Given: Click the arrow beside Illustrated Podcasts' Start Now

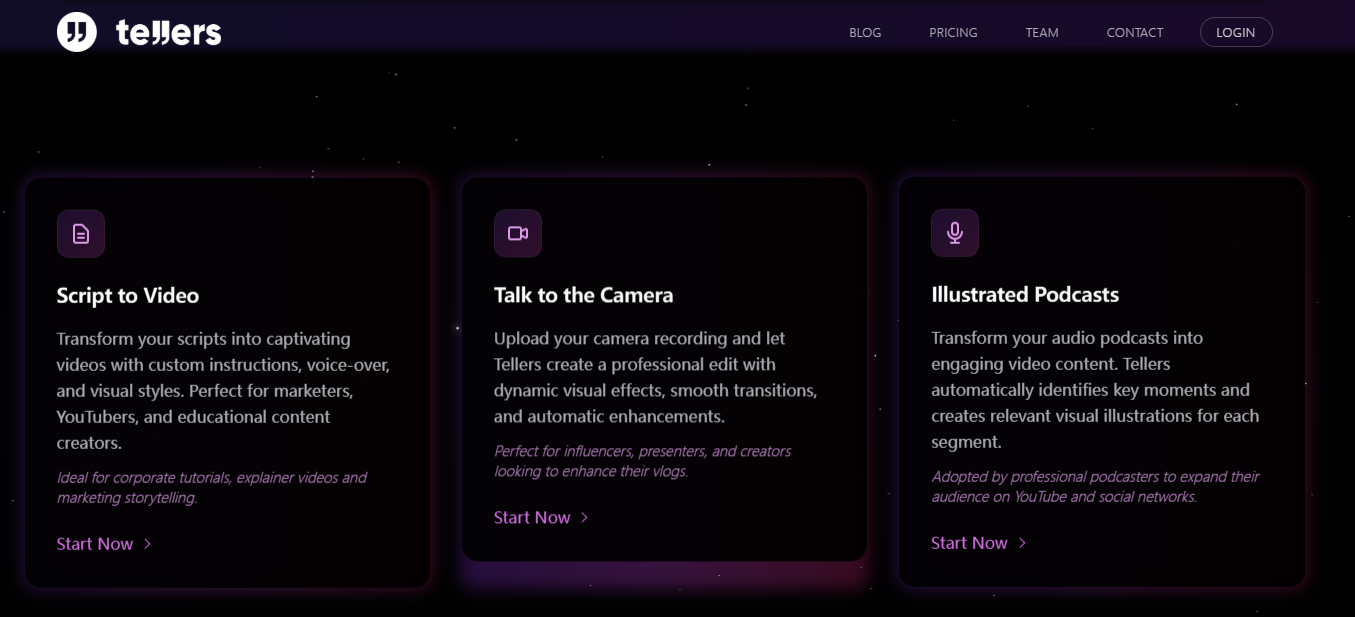Looking at the screenshot, I should pos(1022,542).
